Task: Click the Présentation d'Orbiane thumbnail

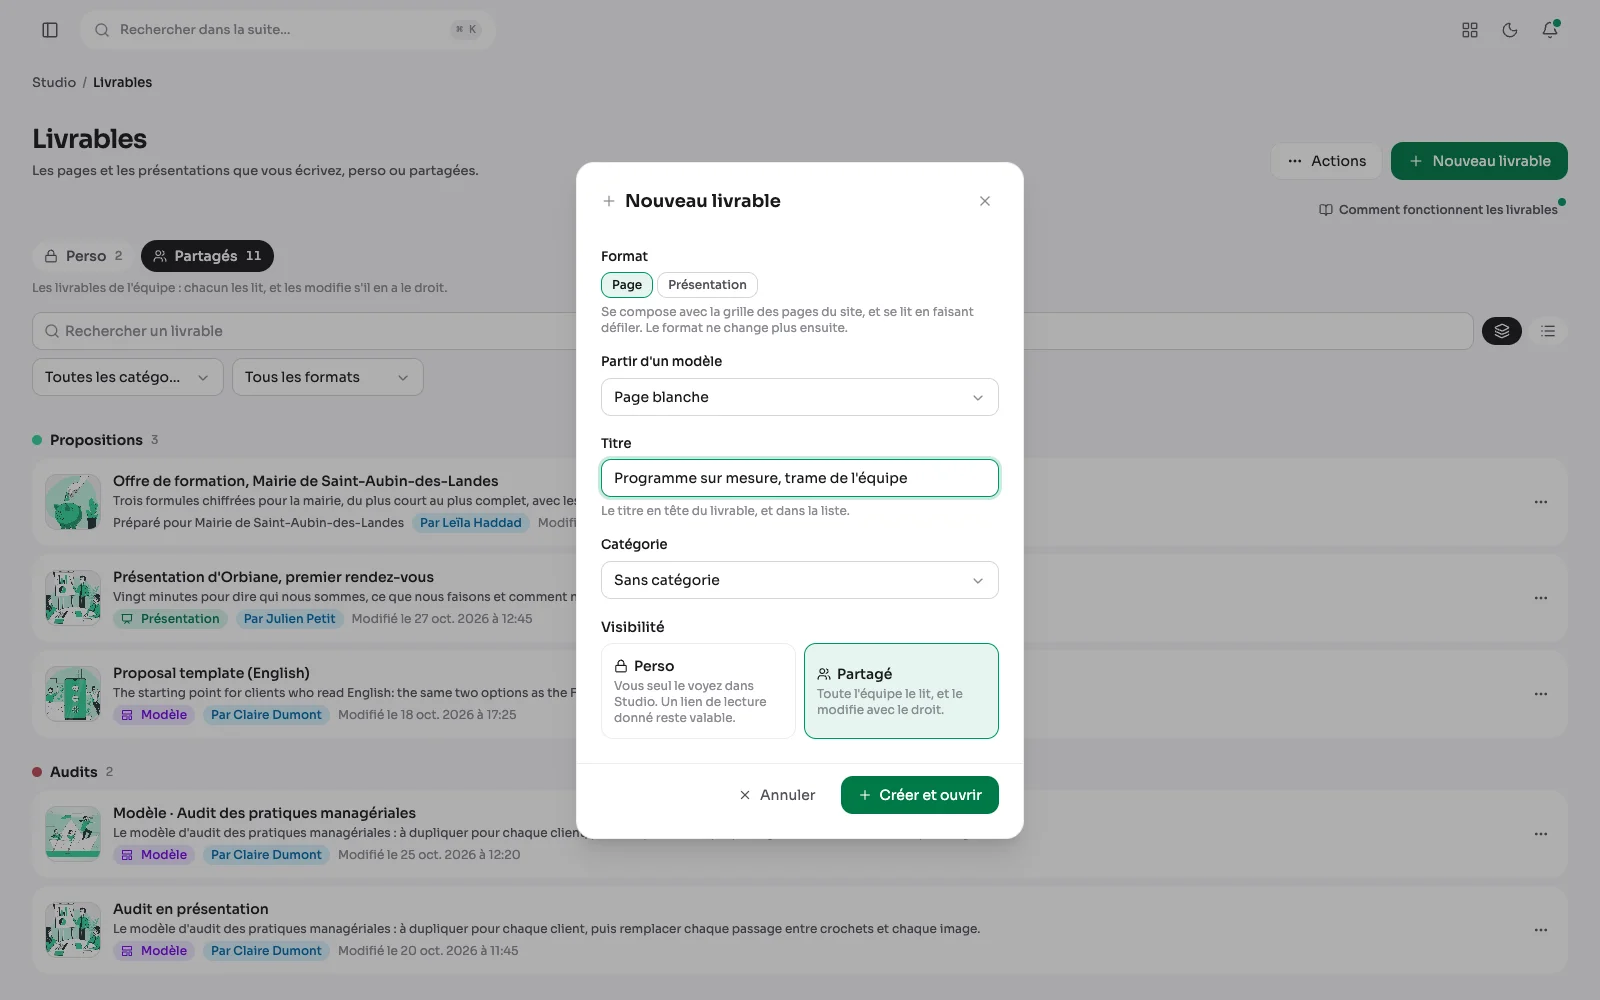Action: click(73, 598)
